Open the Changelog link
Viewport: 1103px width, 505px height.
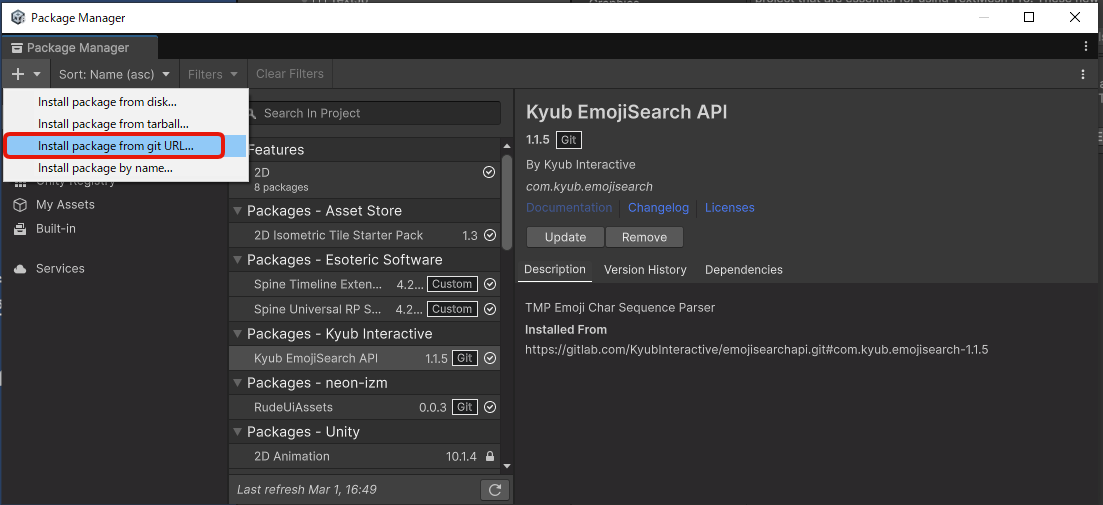(x=658, y=207)
